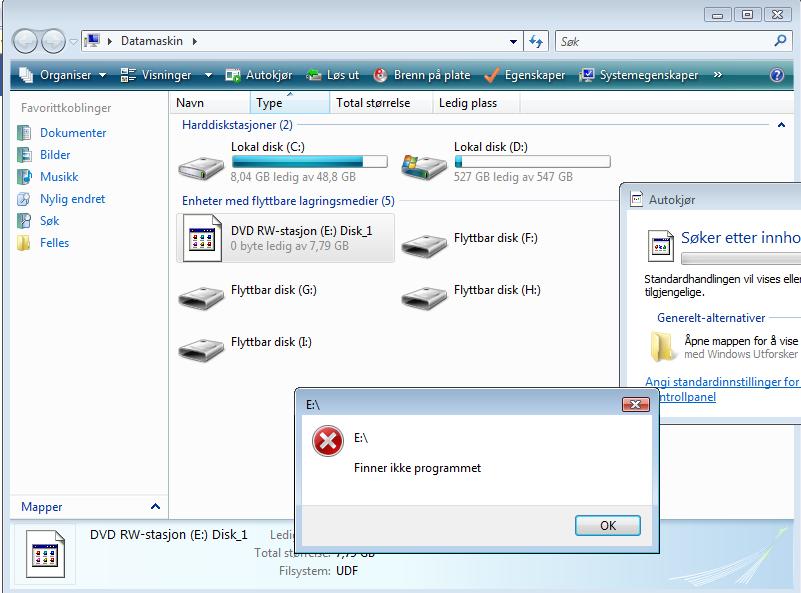Open Søk in favorite links

(50, 221)
